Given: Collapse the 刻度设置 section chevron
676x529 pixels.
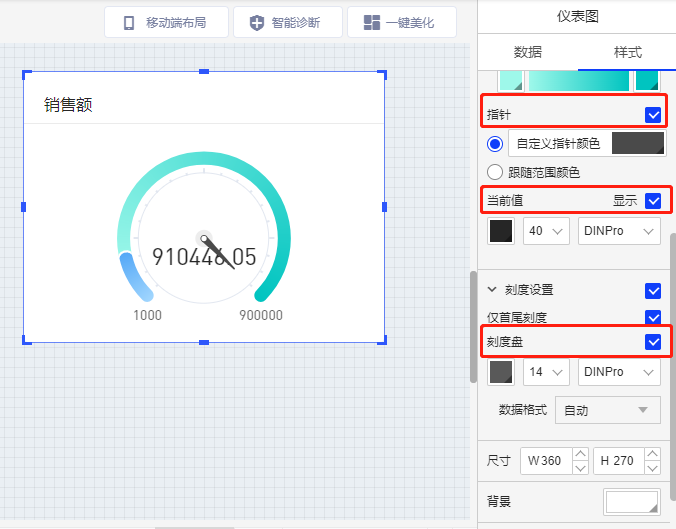Looking at the screenshot, I should (492, 290).
